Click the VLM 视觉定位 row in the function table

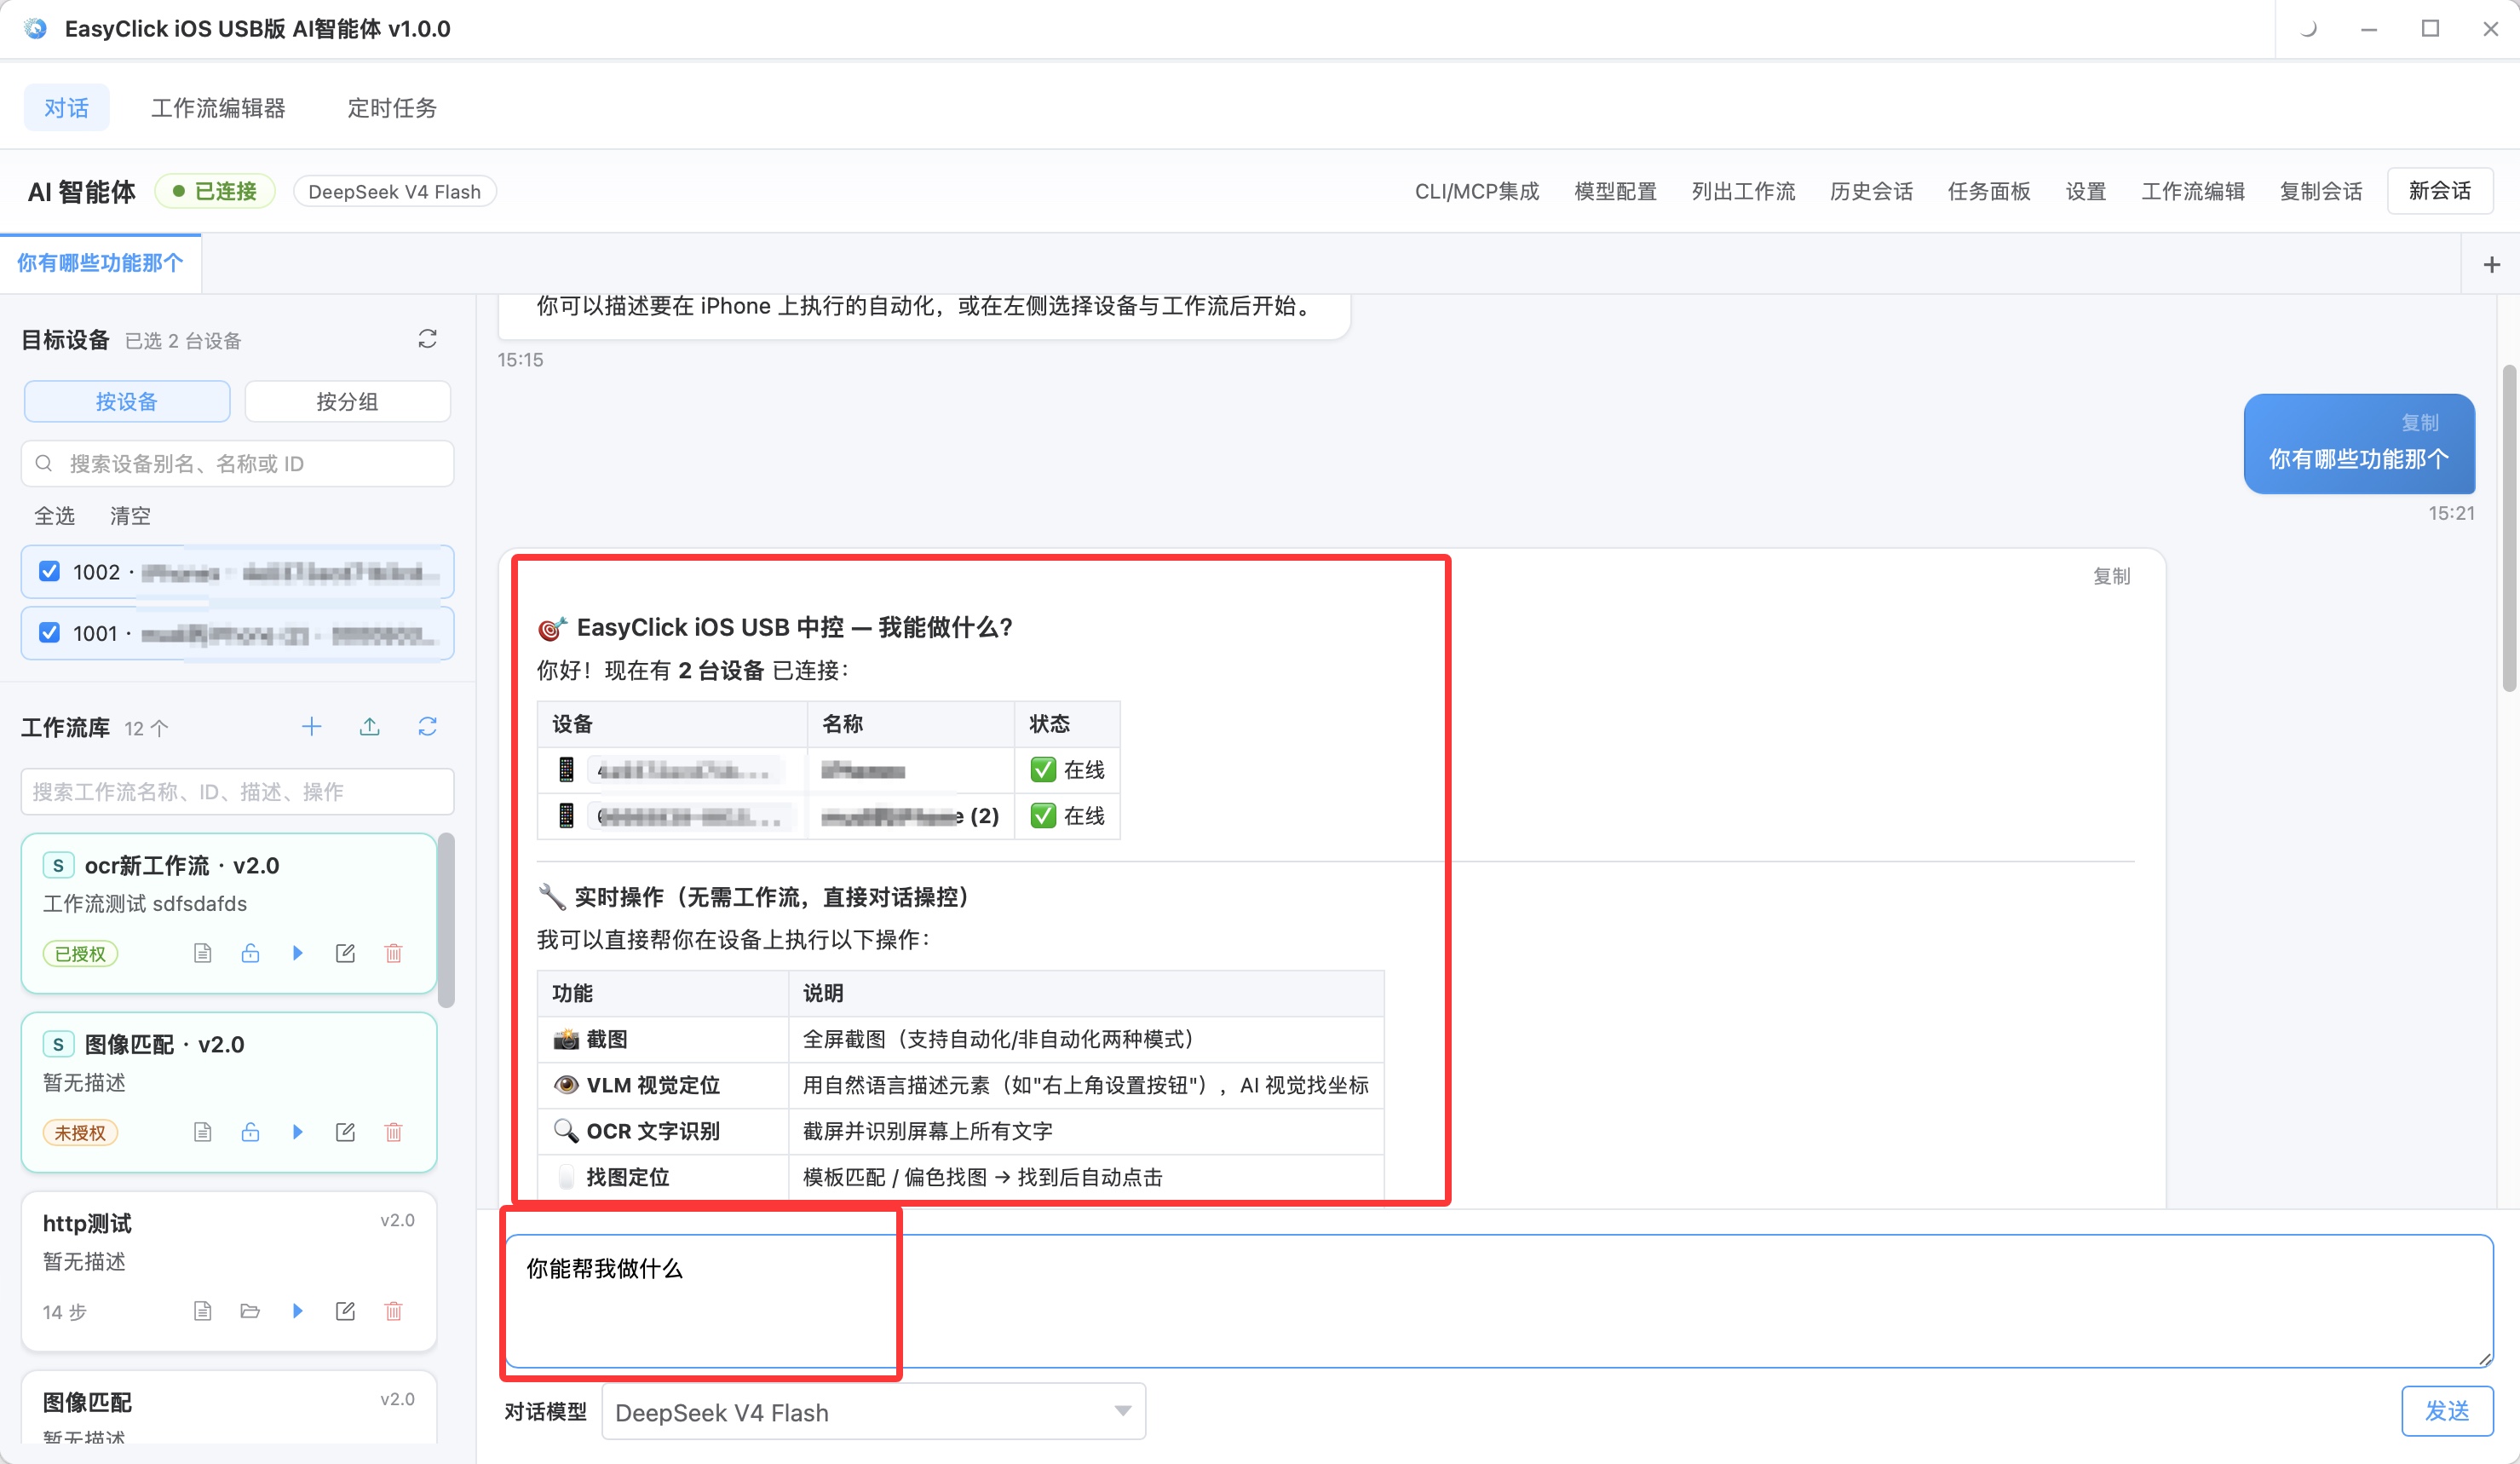click(x=960, y=1085)
